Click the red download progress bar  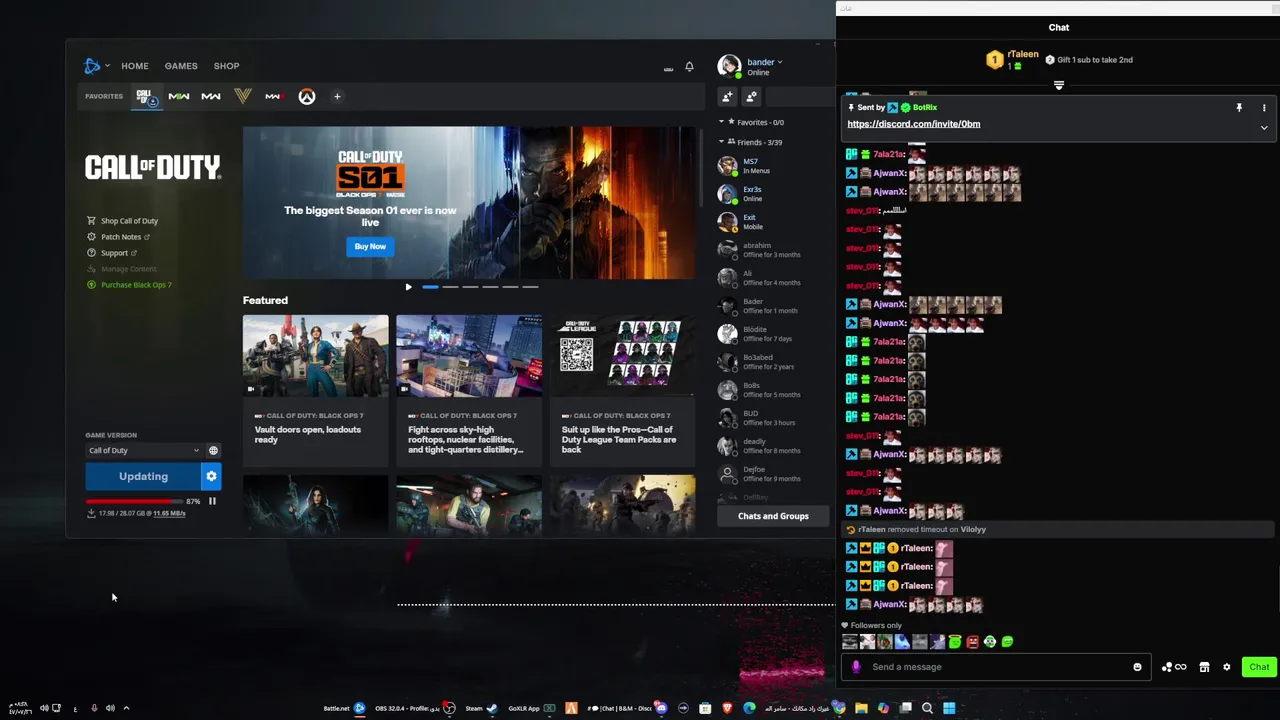pos(133,501)
